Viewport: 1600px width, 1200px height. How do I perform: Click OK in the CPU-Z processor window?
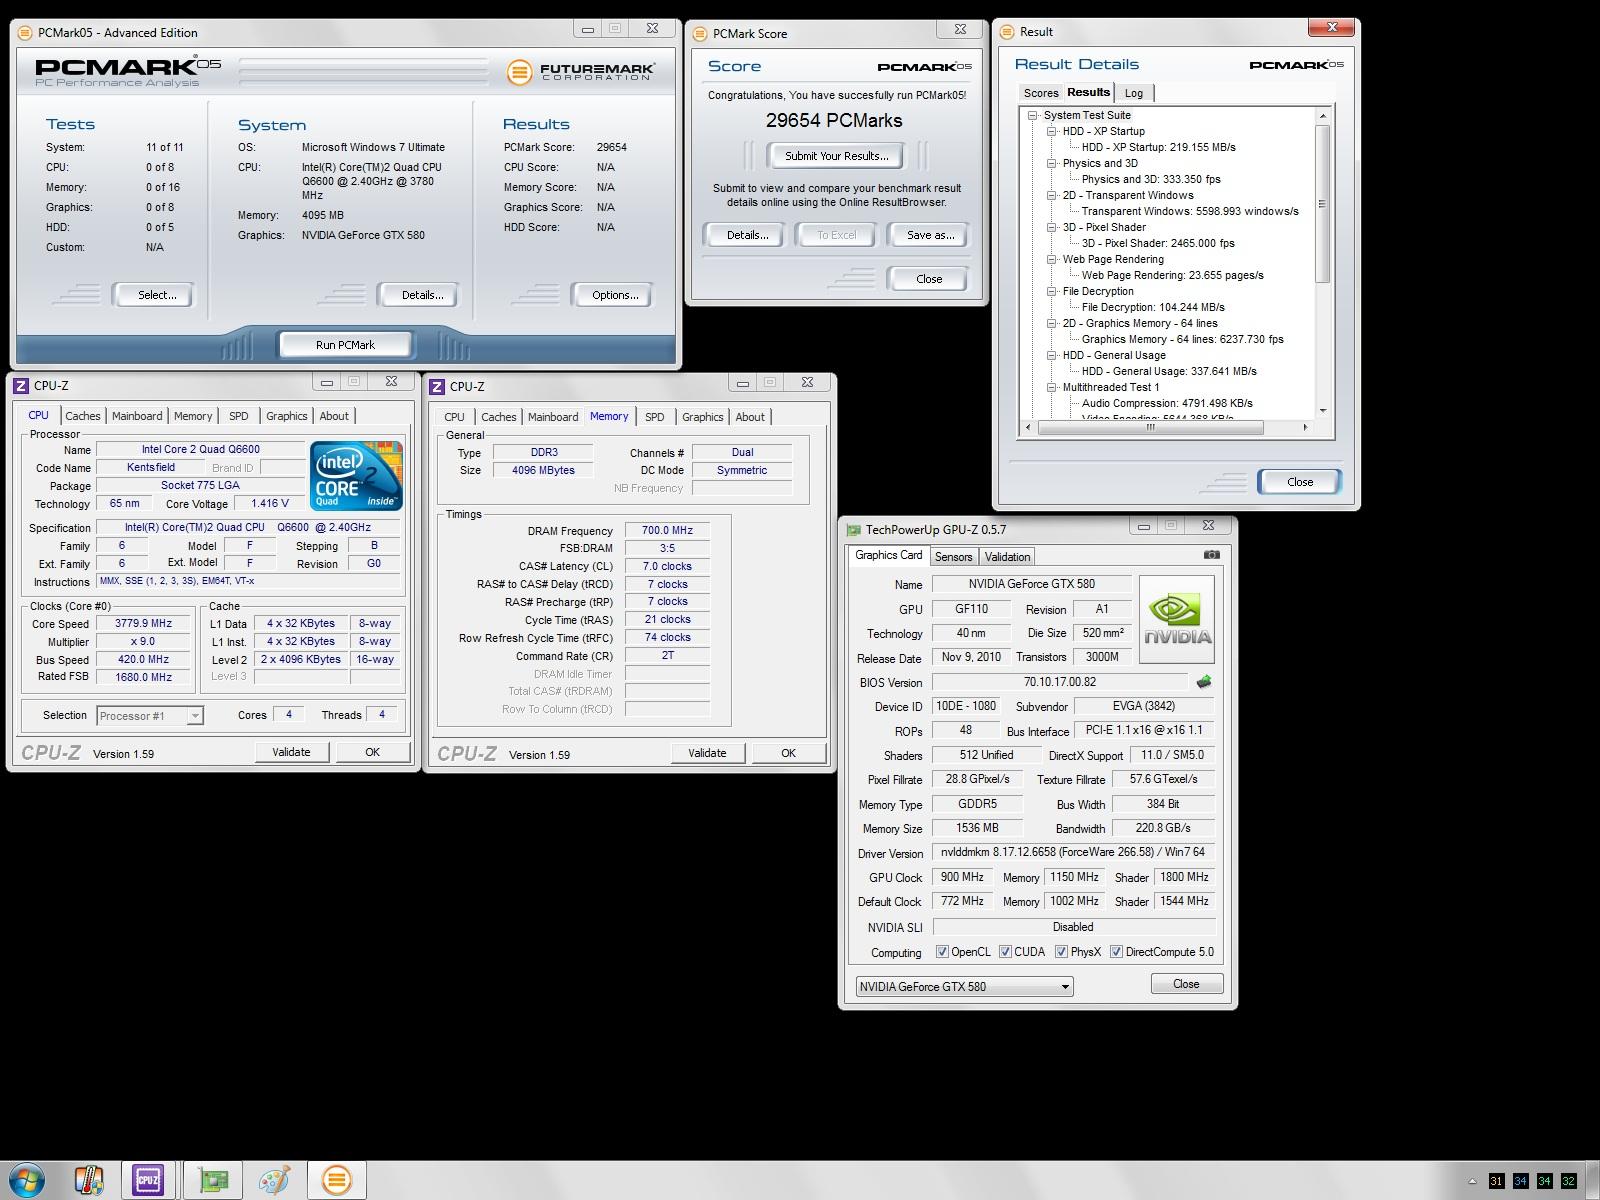coord(372,752)
